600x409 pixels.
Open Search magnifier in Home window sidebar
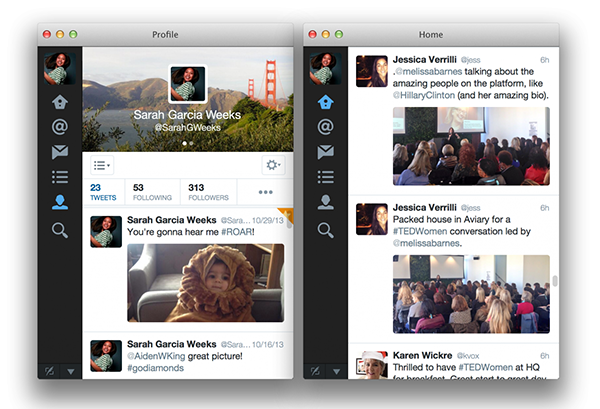click(x=325, y=230)
